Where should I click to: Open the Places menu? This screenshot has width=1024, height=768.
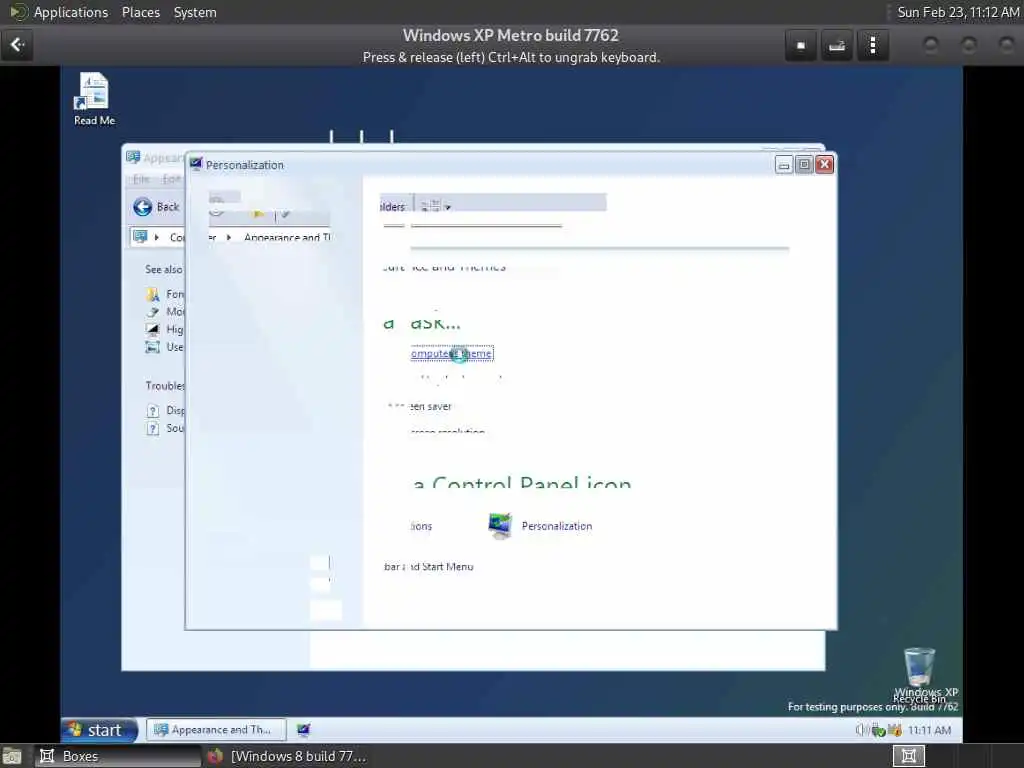pos(140,12)
